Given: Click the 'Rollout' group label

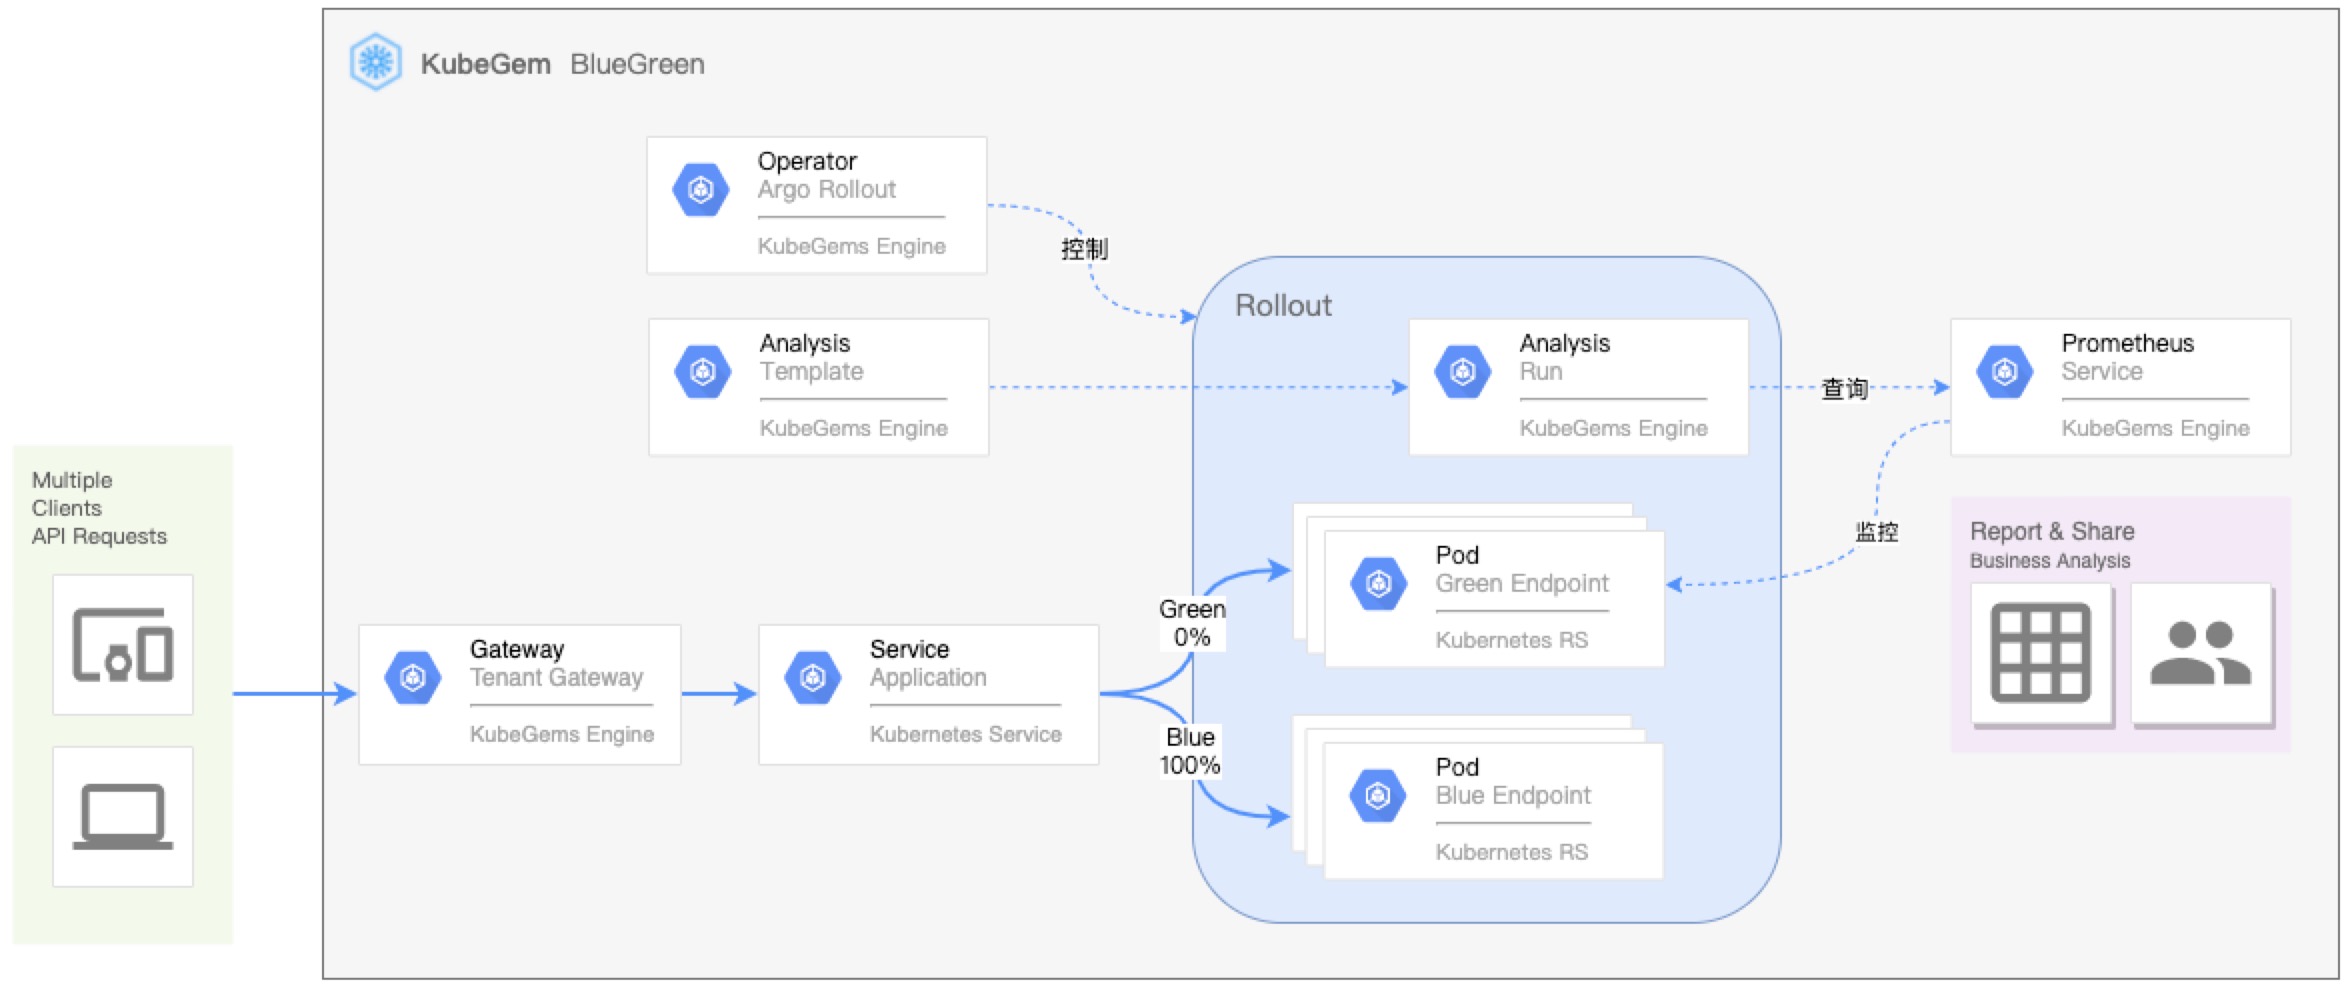Looking at the screenshot, I should coord(1283,305).
